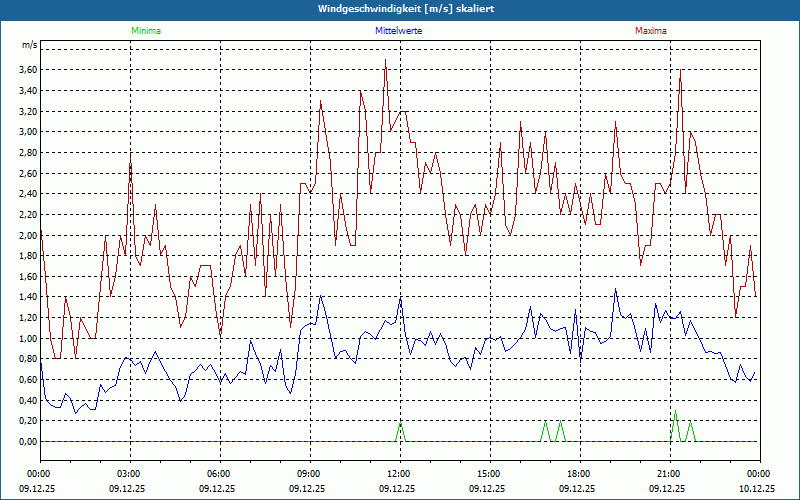800x500 pixels.
Task: Click the green minima spike at 12:00
Action: [401, 422]
